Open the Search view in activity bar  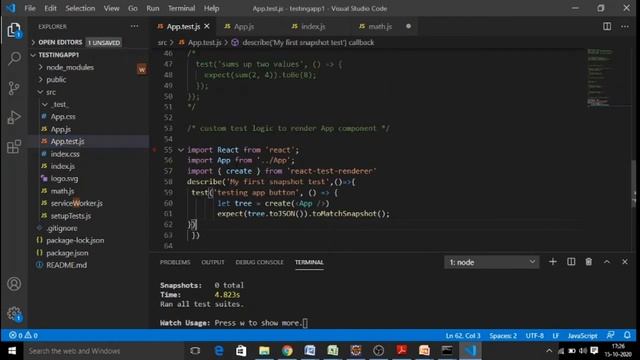click(14, 58)
